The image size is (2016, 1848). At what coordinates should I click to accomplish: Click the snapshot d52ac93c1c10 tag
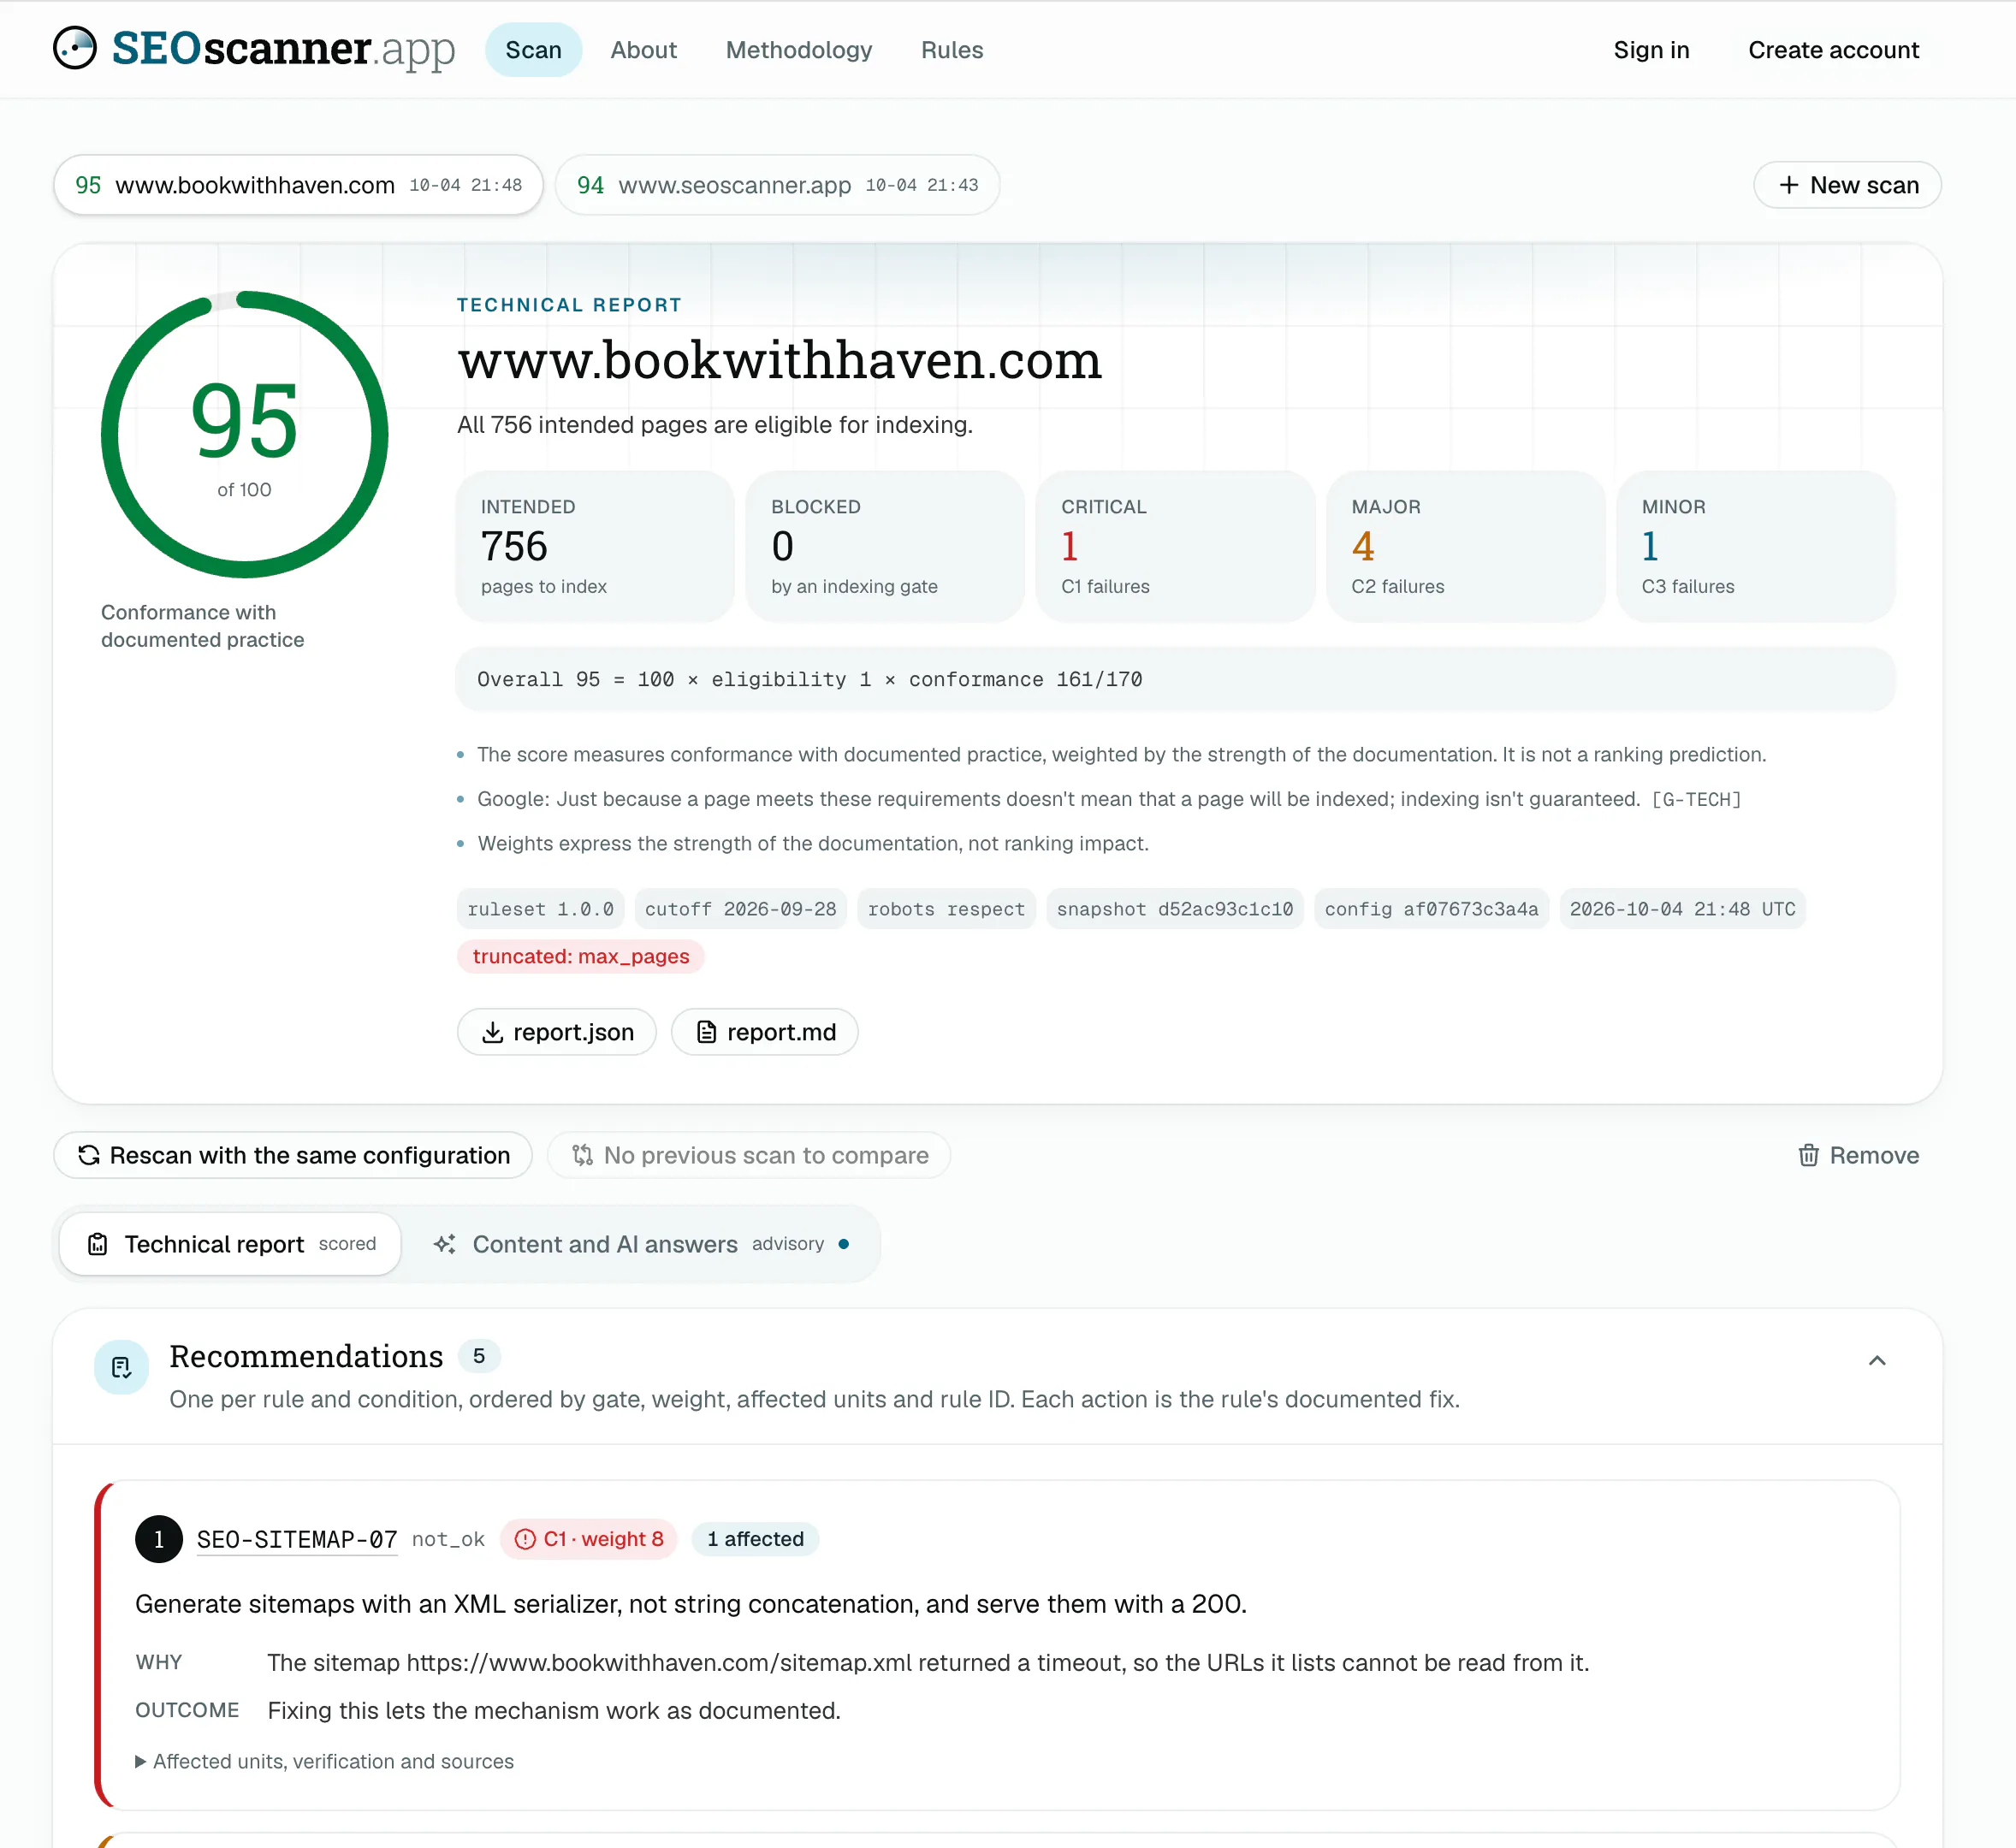pos(1175,909)
